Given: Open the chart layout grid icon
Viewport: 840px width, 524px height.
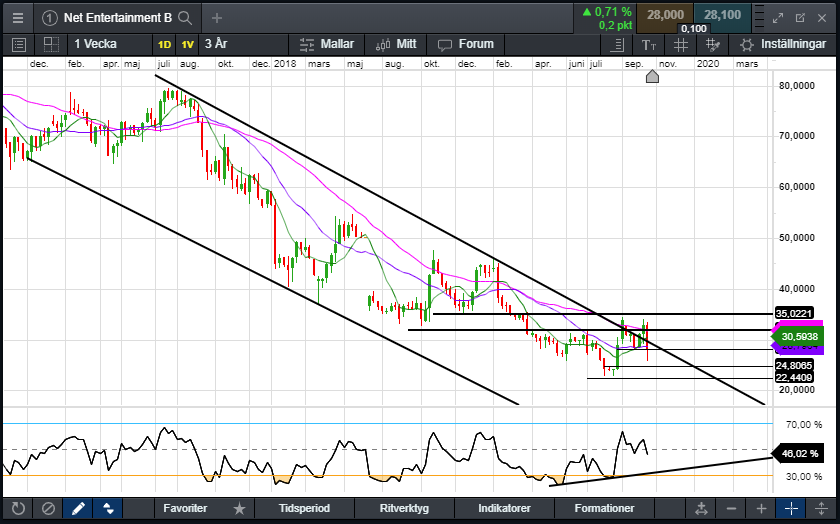Looking at the screenshot, I should click(51, 44).
